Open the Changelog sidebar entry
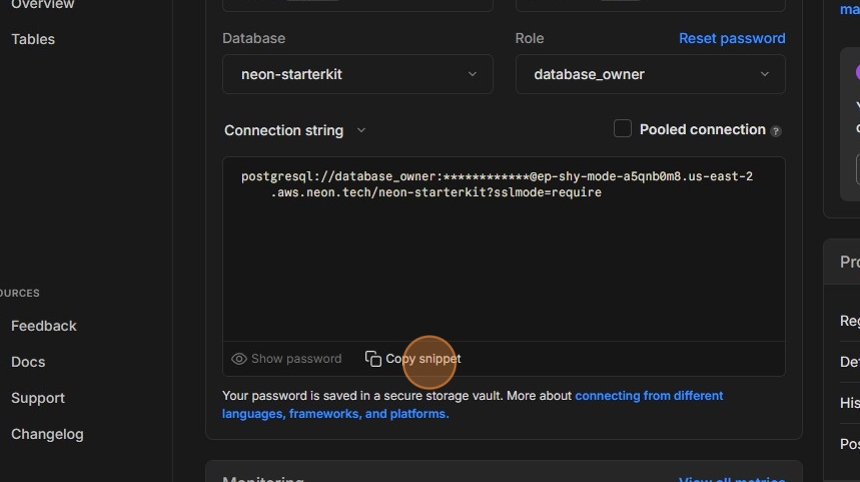Image resolution: width=860 pixels, height=482 pixels. pos(47,434)
